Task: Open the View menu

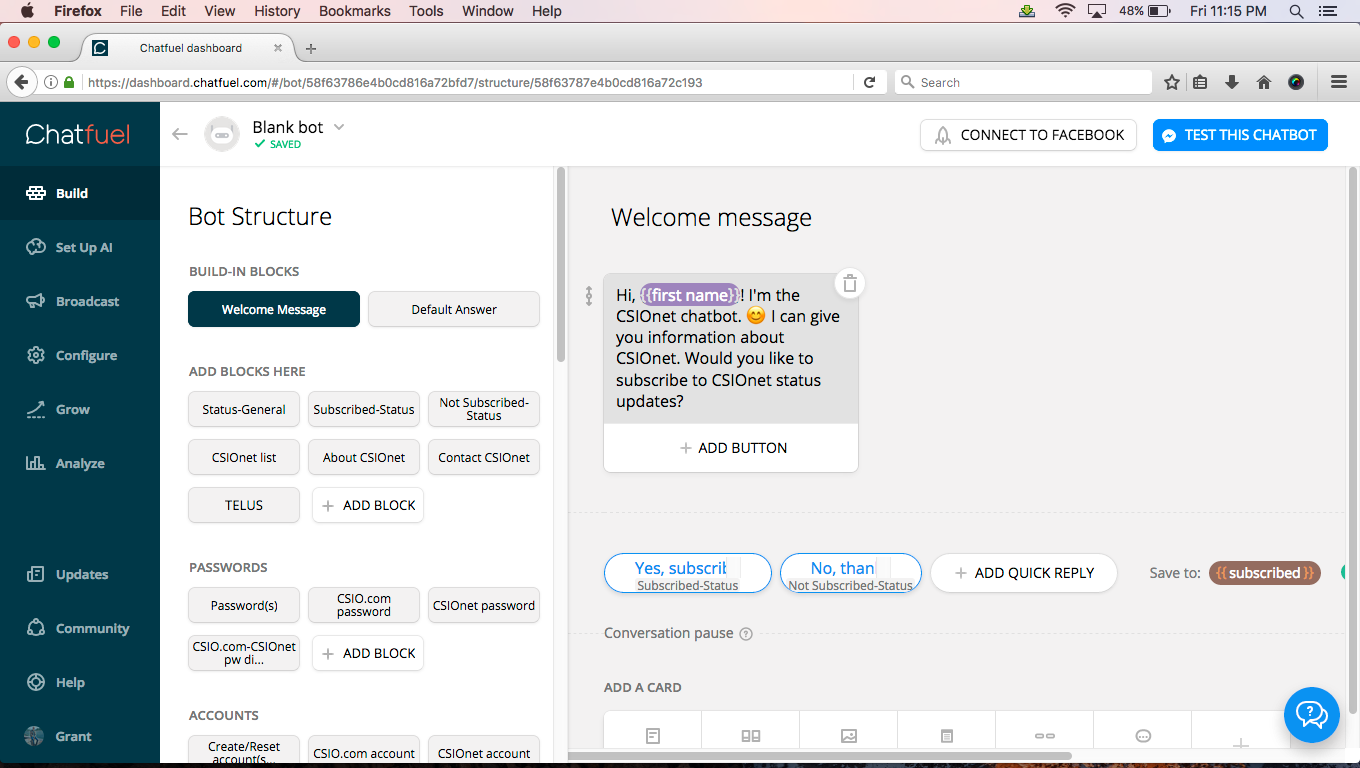Action: (x=220, y=11)
